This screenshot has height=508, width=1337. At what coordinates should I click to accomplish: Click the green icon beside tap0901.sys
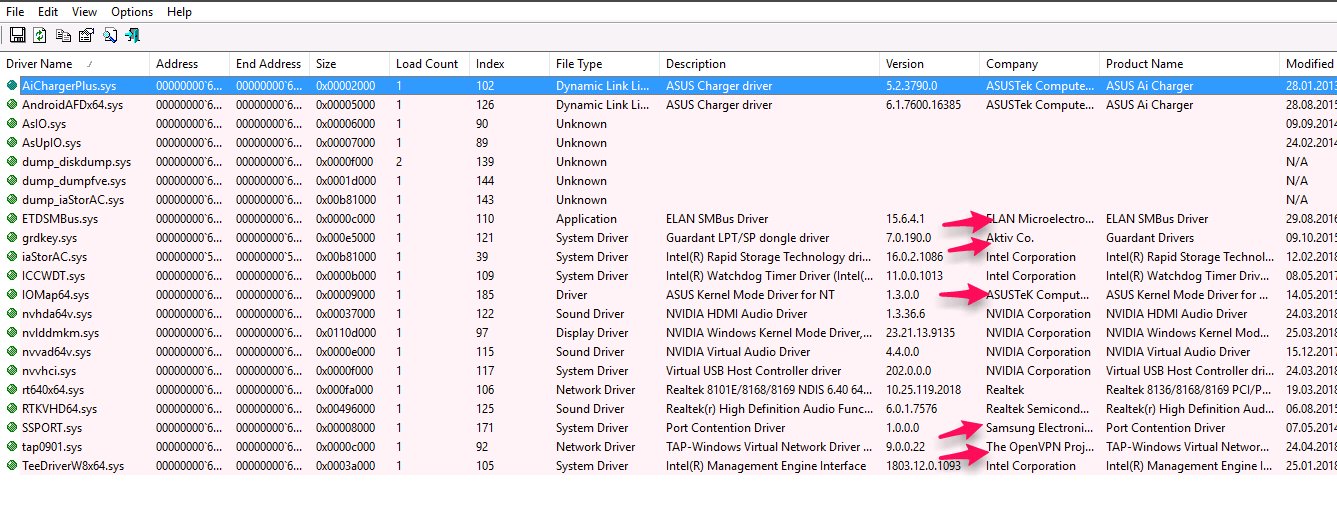tap(12, 447)
